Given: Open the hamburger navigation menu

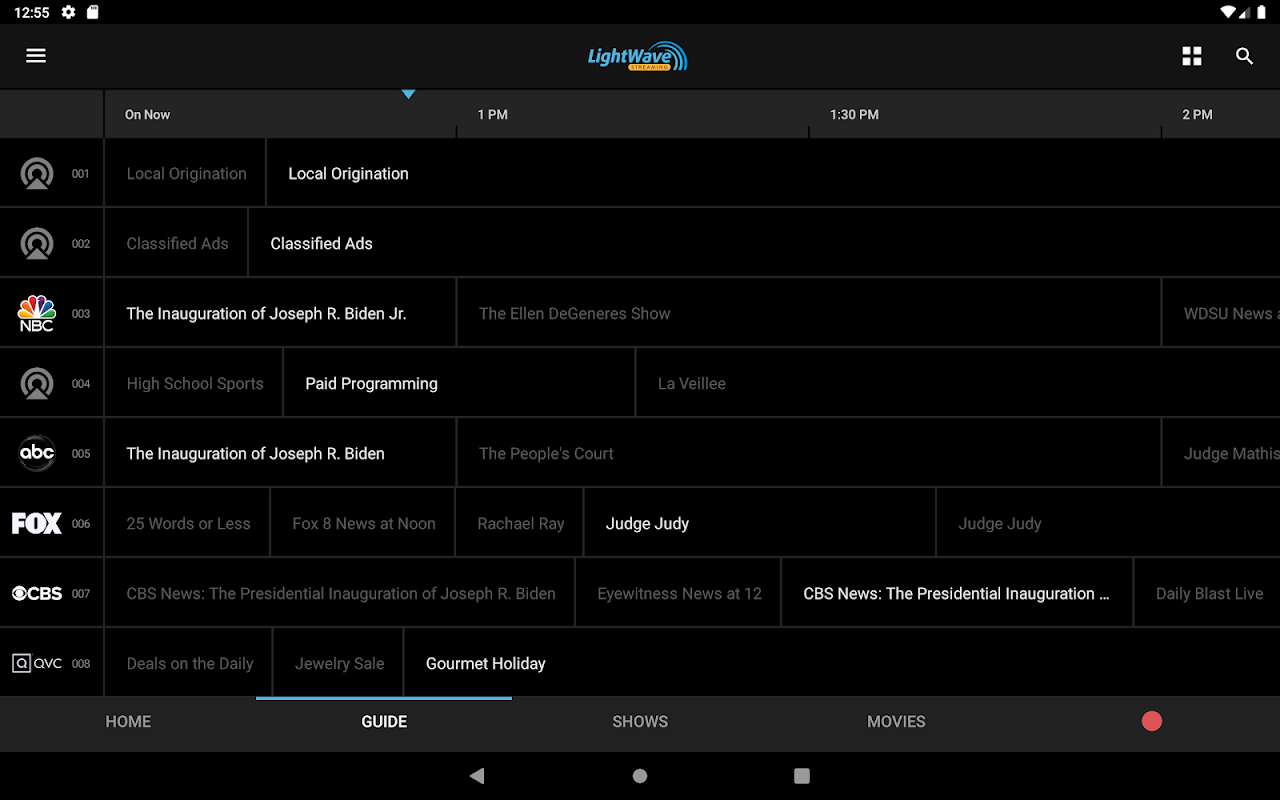Looking at the screenshot, I should tap(36, 56).
